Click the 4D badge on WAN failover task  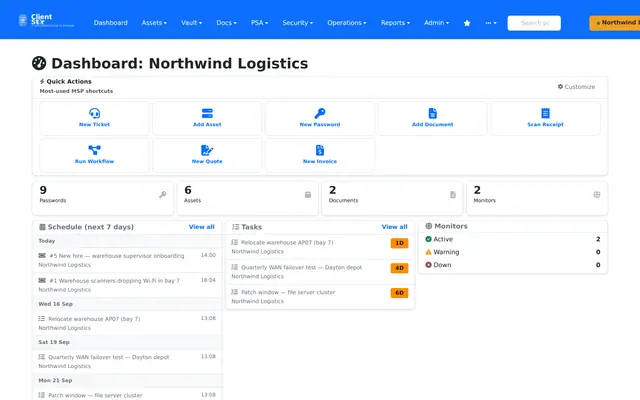(x=399, y=268)
